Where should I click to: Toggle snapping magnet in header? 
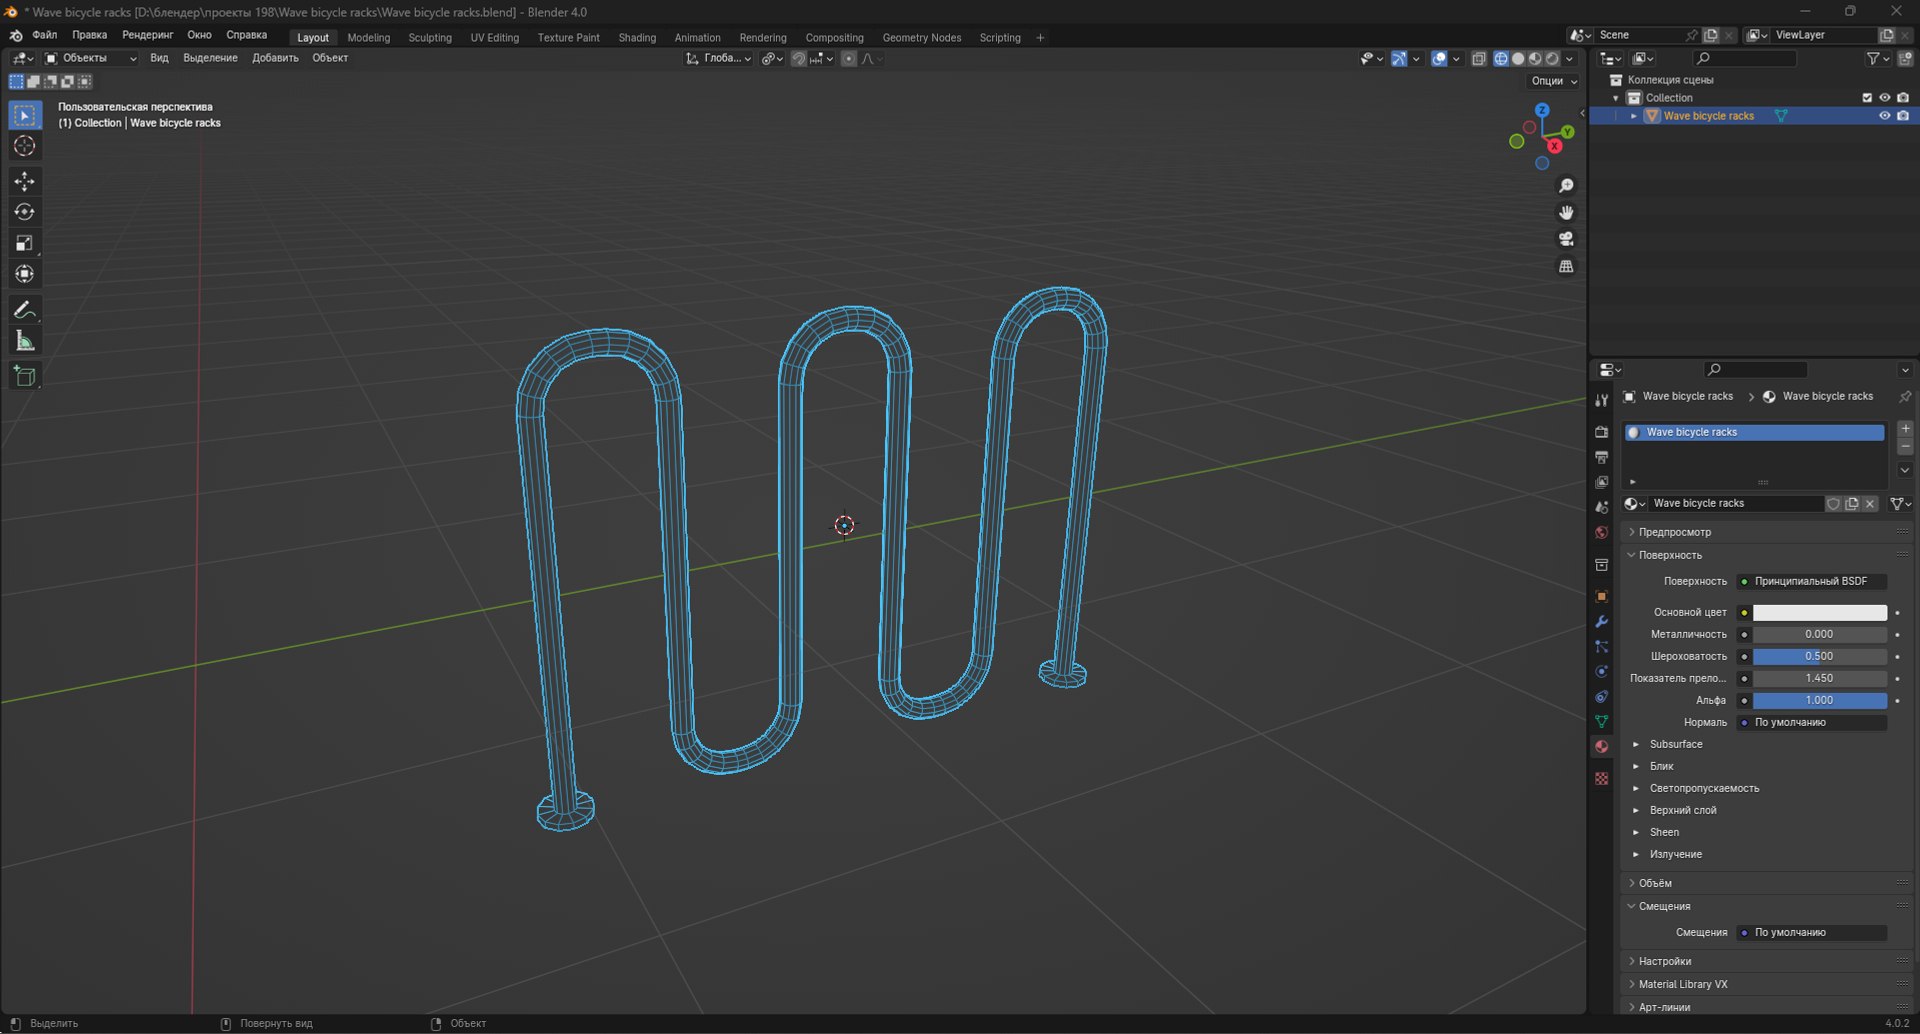pos(798,59)
